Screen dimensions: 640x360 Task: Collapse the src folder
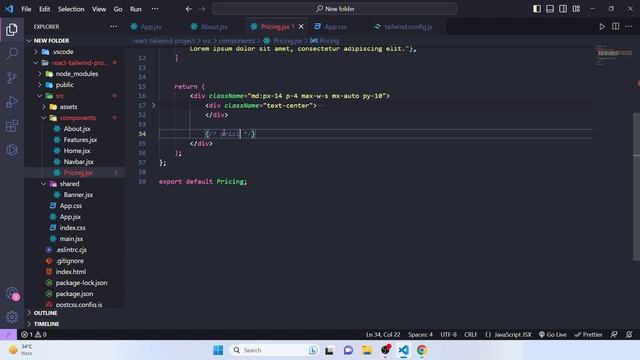coord(60,96)
